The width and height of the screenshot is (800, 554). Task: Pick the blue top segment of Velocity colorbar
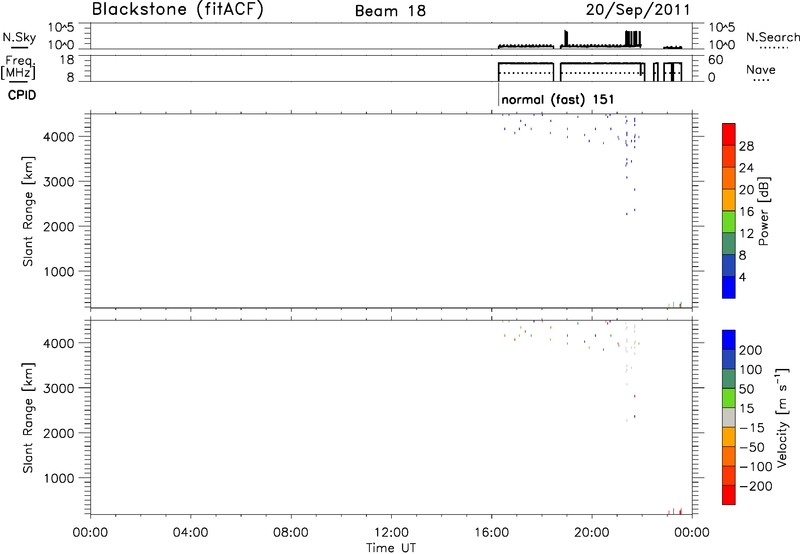tap(729, 339)
